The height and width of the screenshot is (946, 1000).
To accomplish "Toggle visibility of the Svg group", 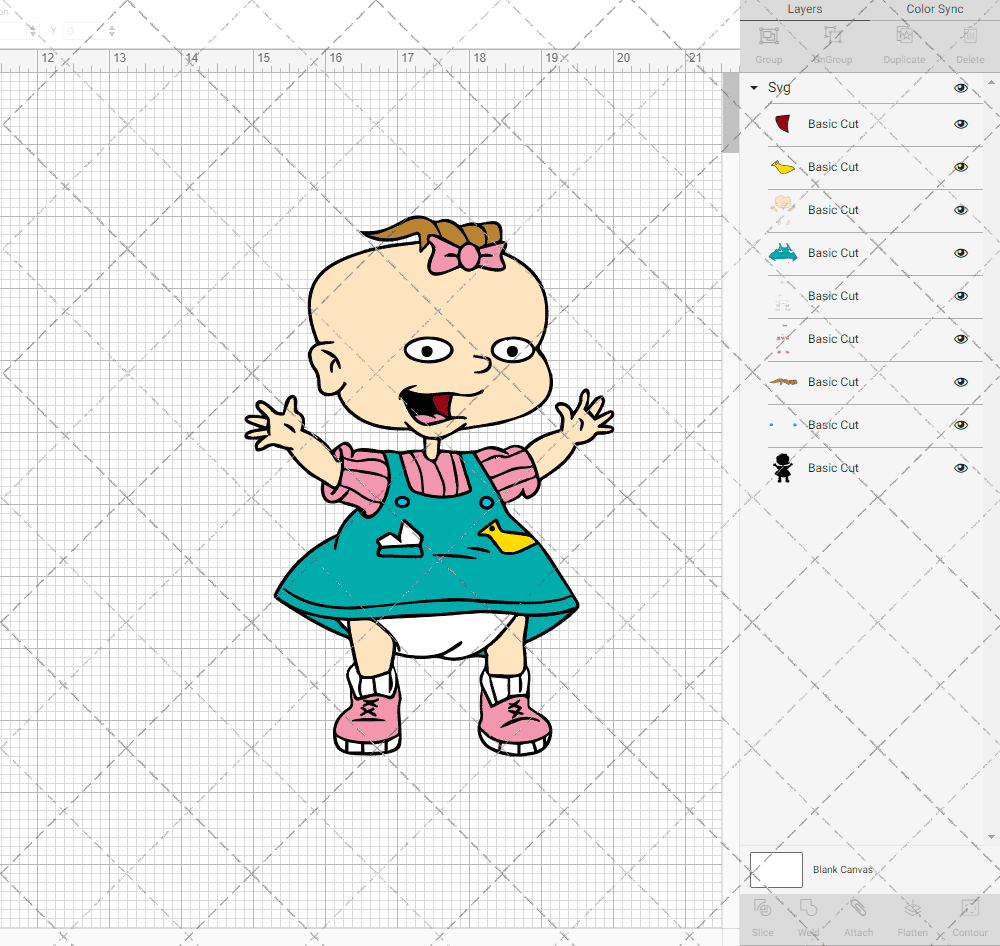I will coord(960,88).
